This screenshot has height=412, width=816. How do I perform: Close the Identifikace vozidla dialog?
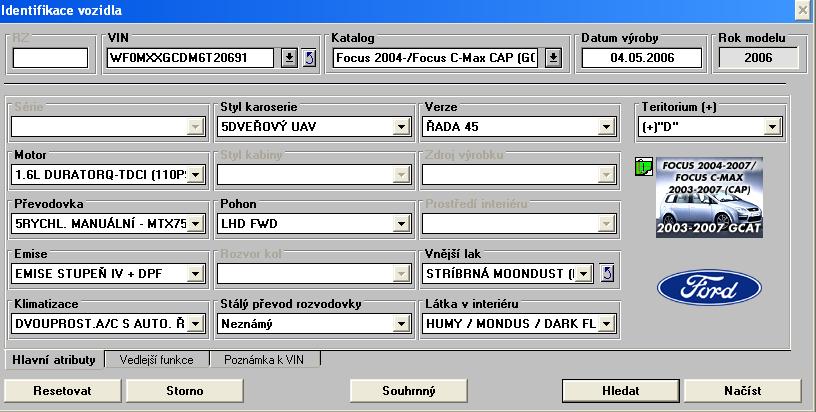click(x=802, y=9)
